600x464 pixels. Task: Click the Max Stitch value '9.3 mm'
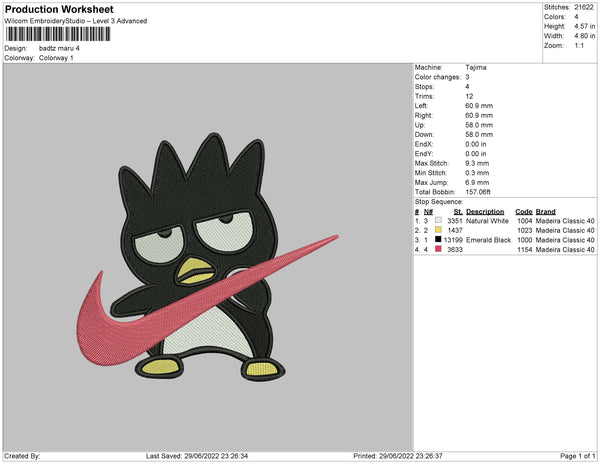tap(477, 163)
